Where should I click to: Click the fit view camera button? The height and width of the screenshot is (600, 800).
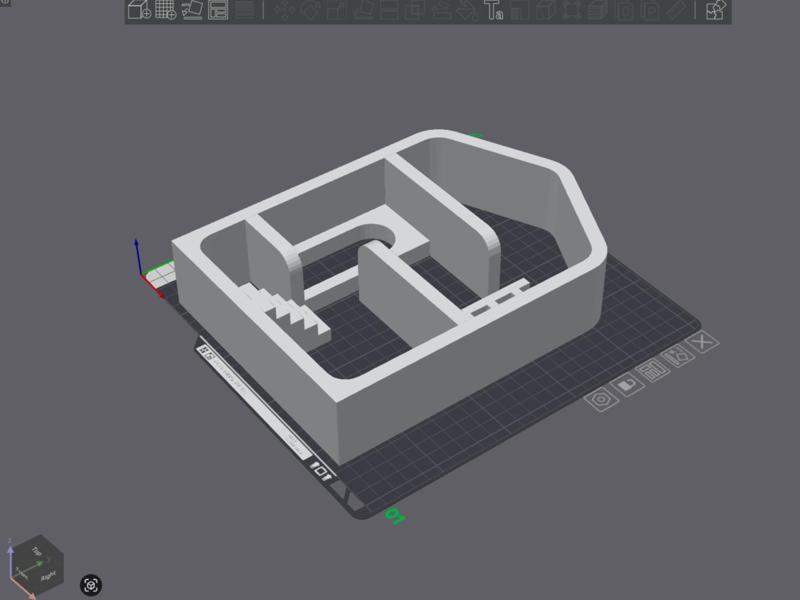[x=91, y=585]
